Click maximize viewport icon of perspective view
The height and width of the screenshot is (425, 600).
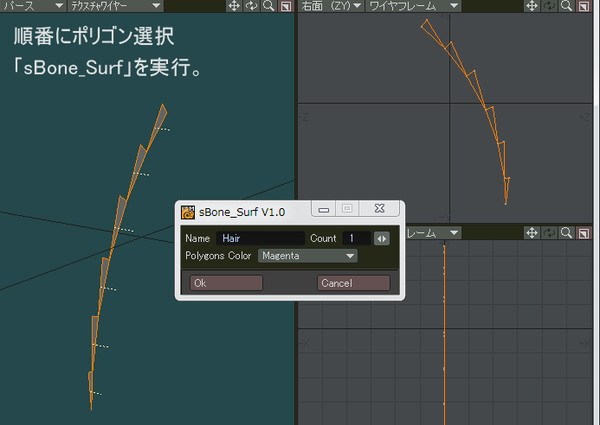click(286, 6)
